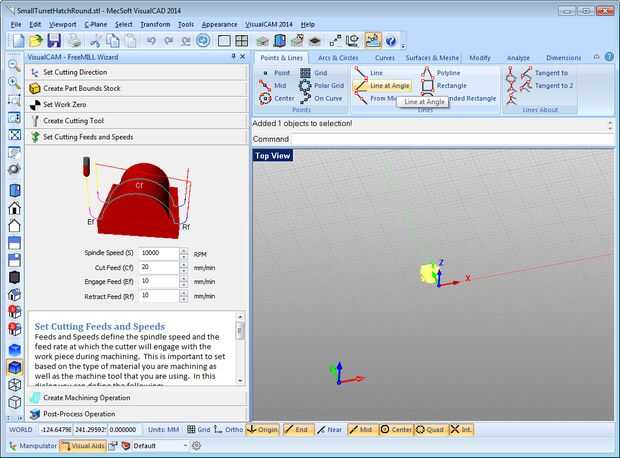Click the Command input field
This screenshot has width=620, height=458.
[452, 139]
